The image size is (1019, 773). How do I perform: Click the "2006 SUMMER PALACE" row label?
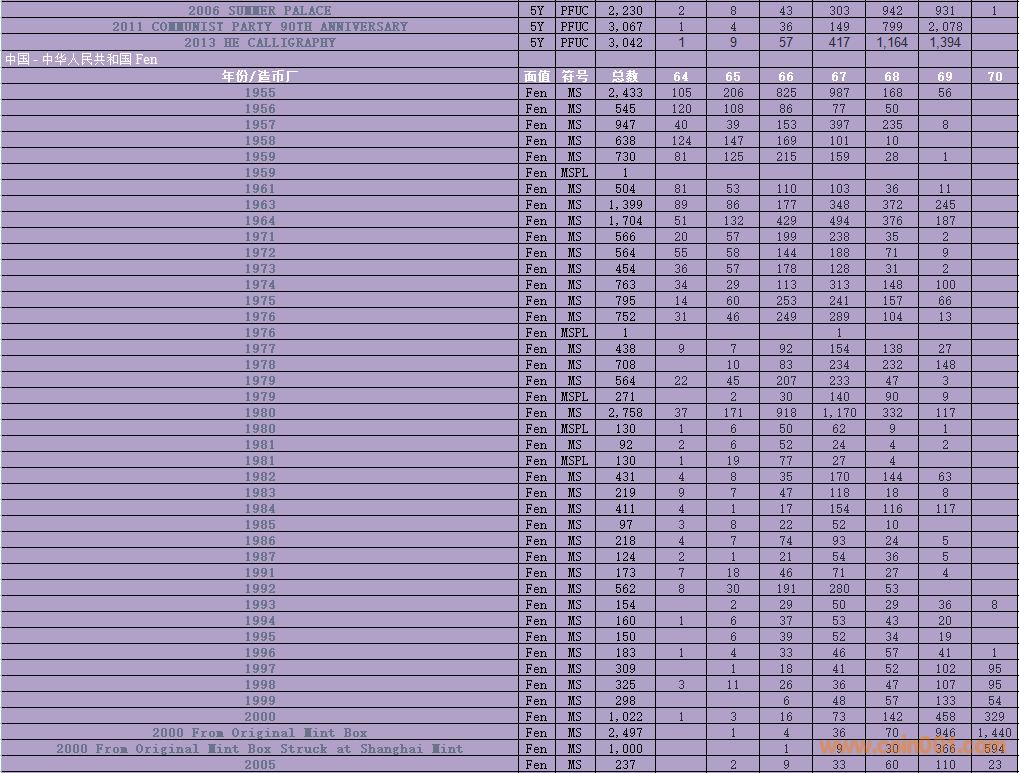coord(259,11)
